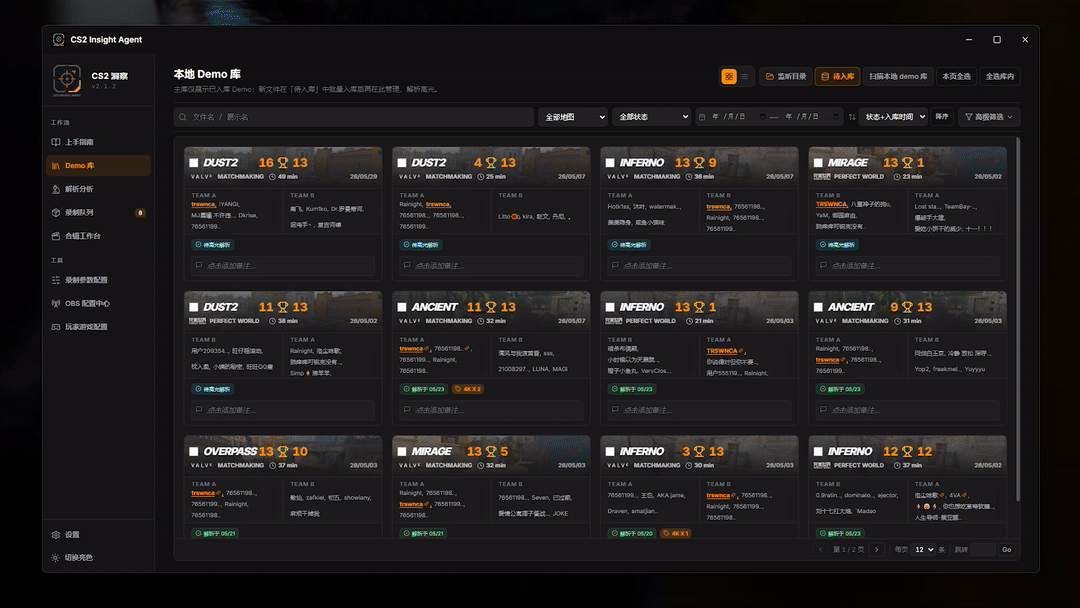This screenshot has width=1080, height=608.
Task: Toggle the 降序 sort order button
Action: point(942,117)
